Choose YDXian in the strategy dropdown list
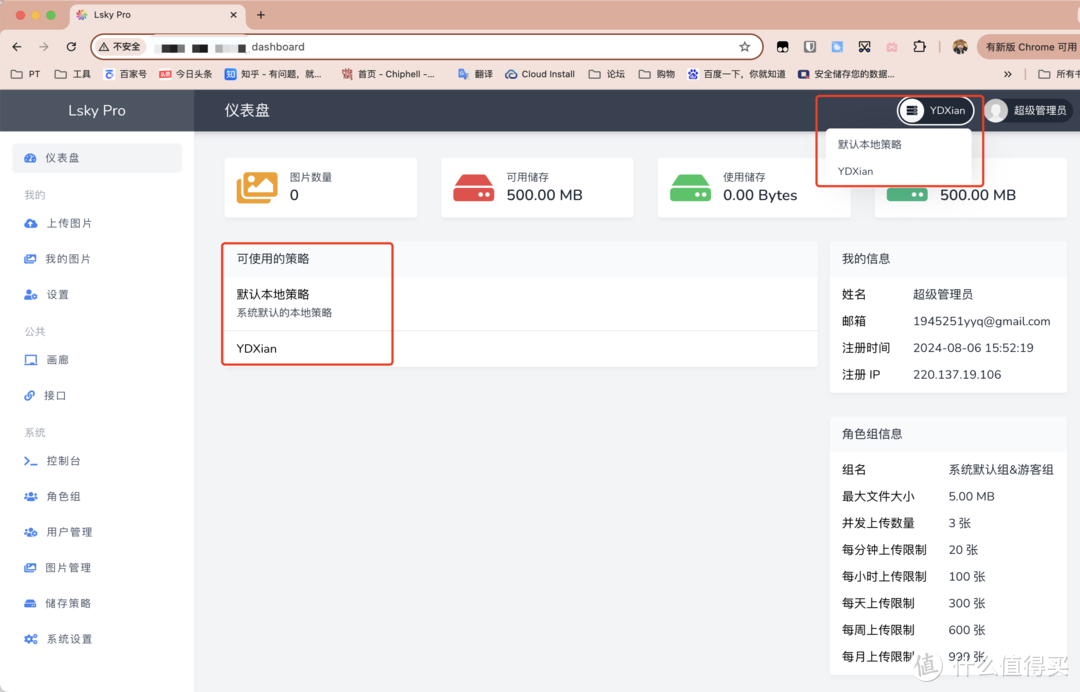This screenshot has width=1080, height=692. pos(855,170)
